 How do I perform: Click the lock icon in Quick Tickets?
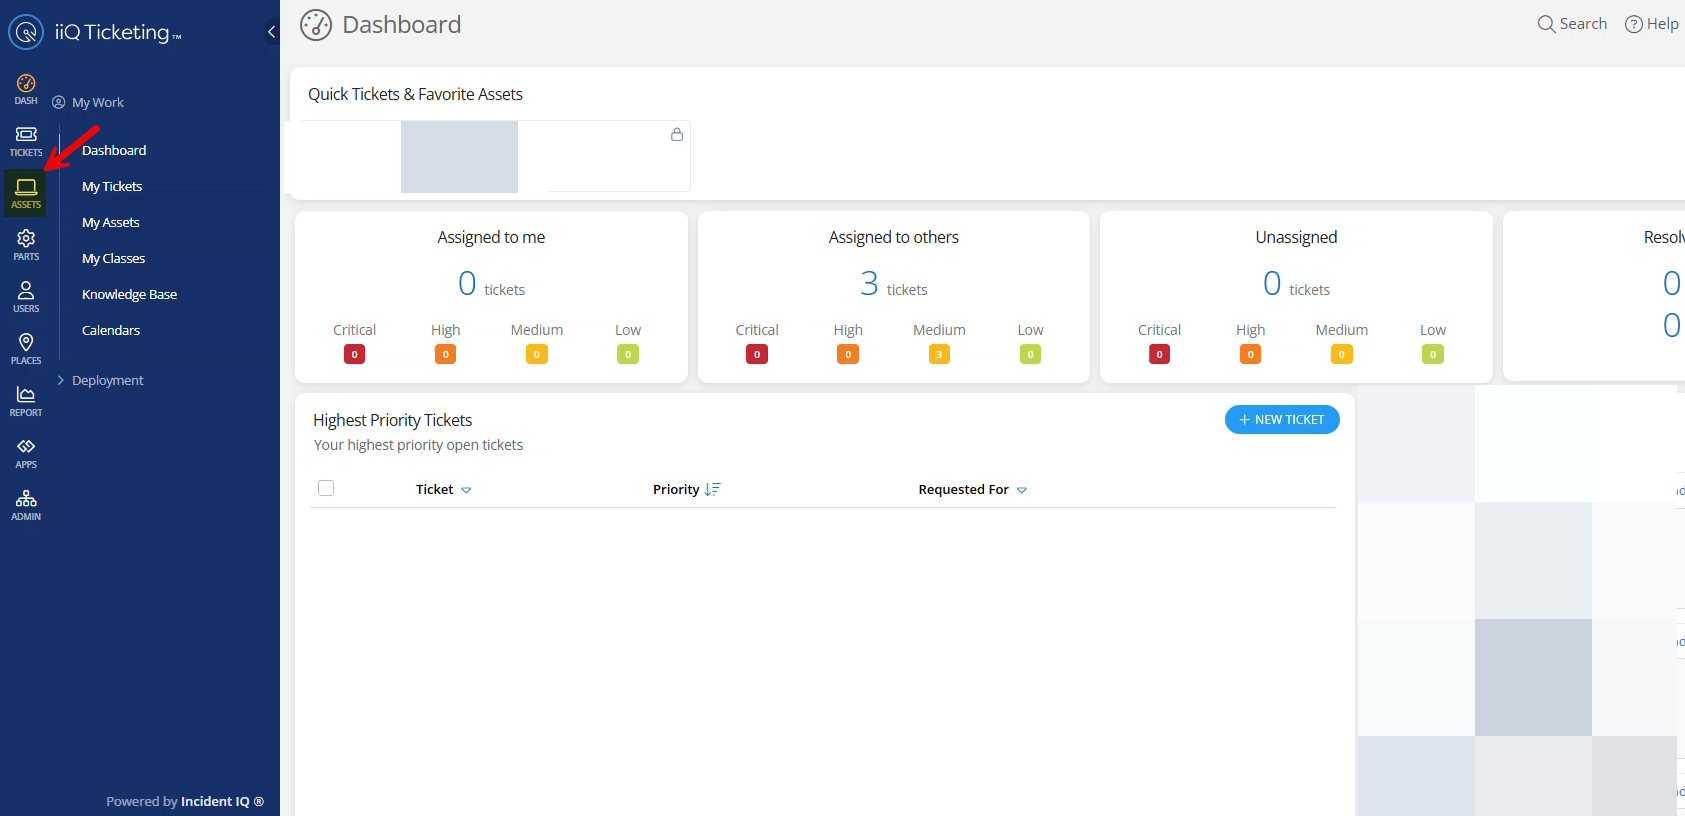point(677,135)
